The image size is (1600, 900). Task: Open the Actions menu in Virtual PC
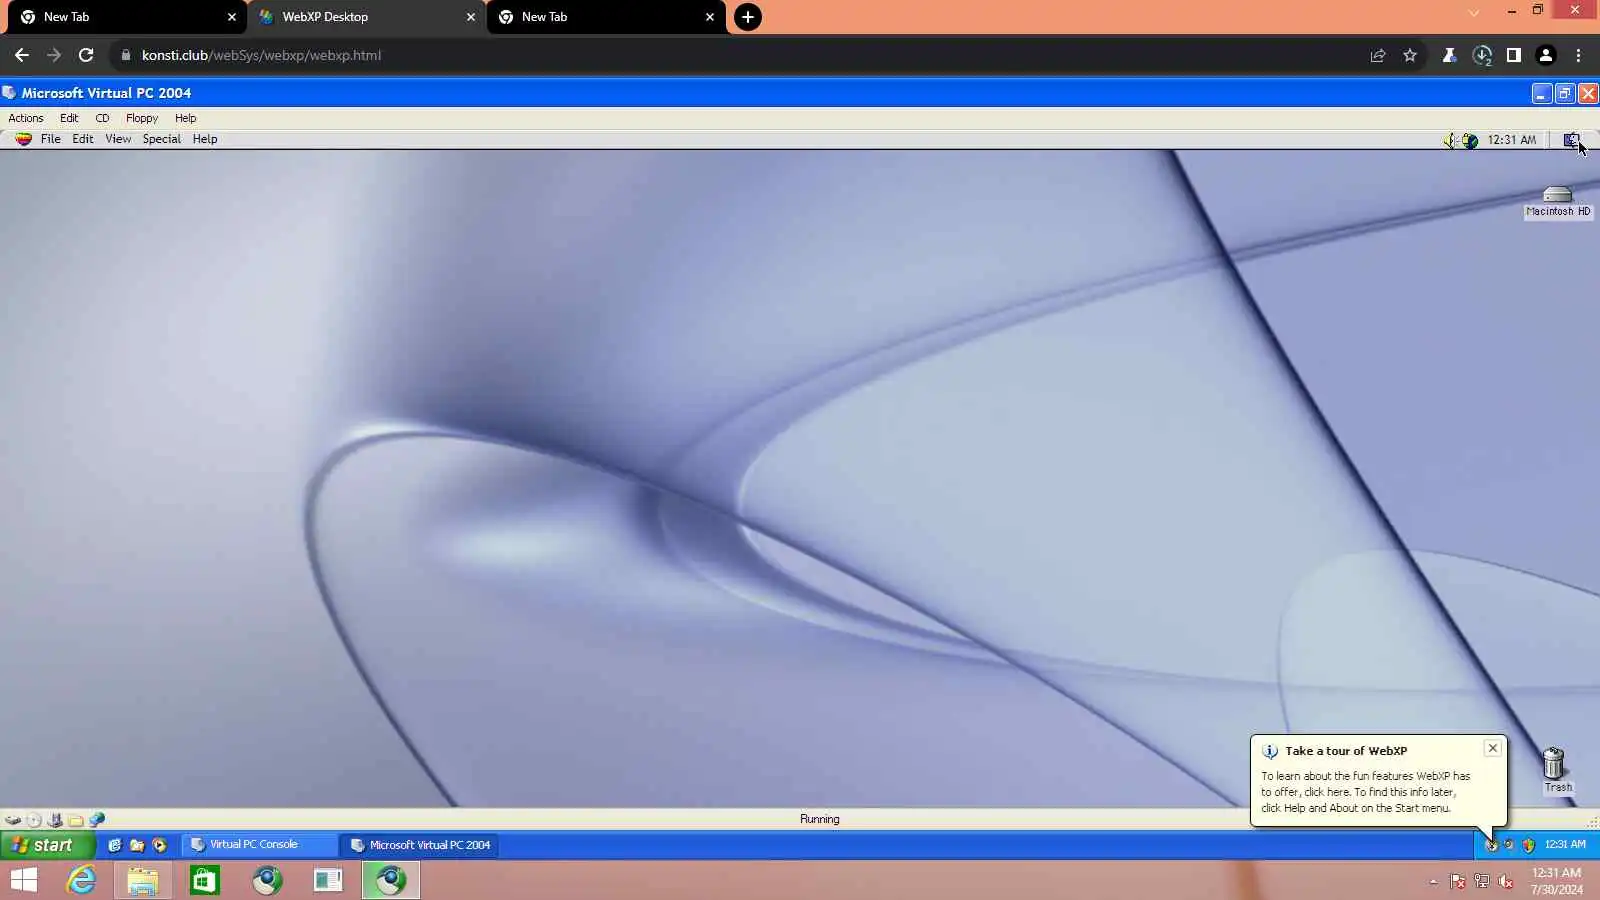pyautogui.click(x=26, y=118)
